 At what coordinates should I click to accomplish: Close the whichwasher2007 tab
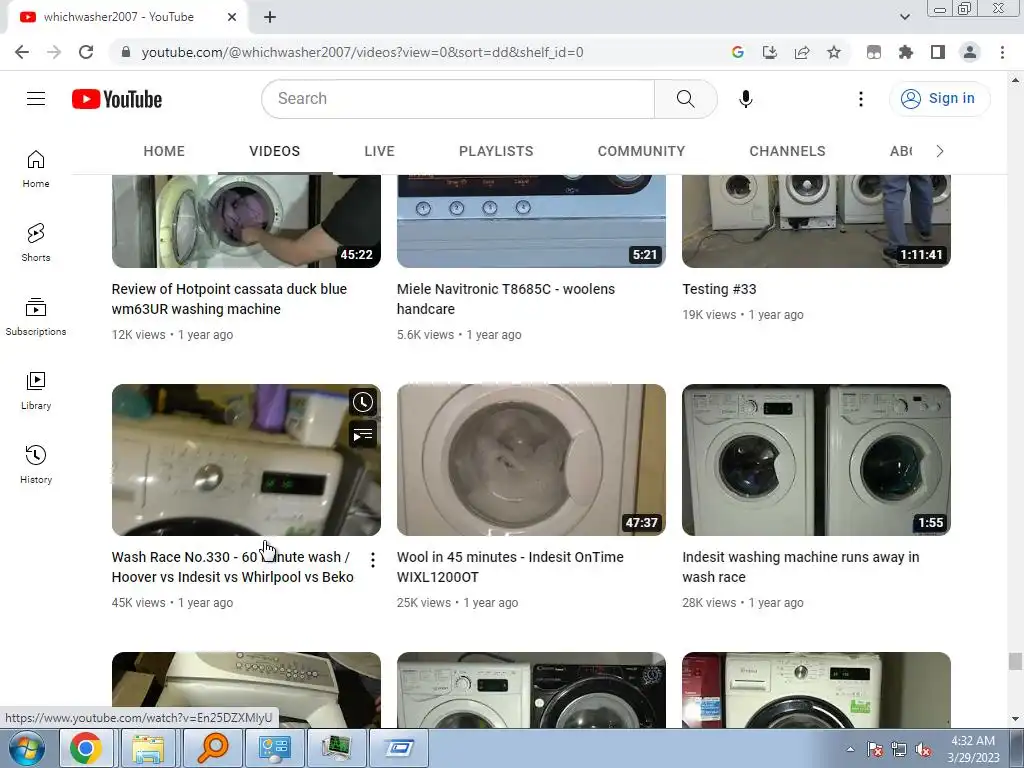tap(232, 18)
